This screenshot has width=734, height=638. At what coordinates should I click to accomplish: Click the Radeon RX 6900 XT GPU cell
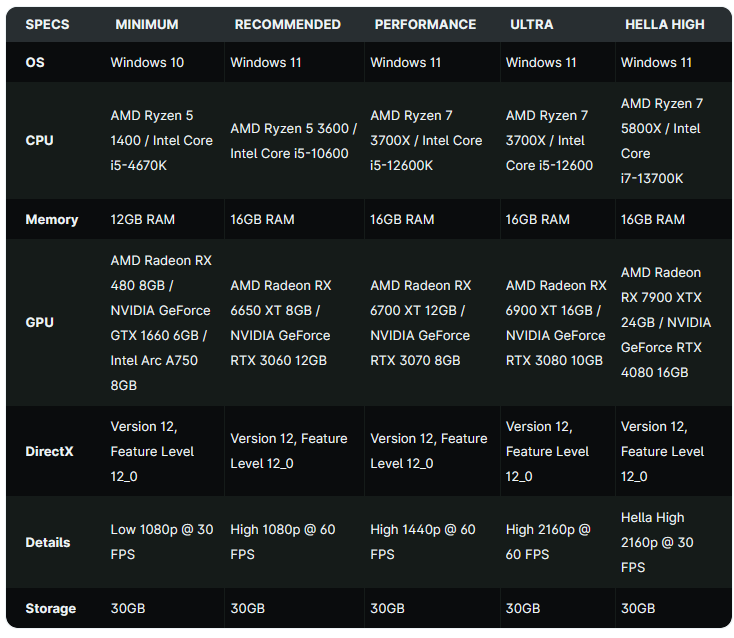tap(556, 323)
